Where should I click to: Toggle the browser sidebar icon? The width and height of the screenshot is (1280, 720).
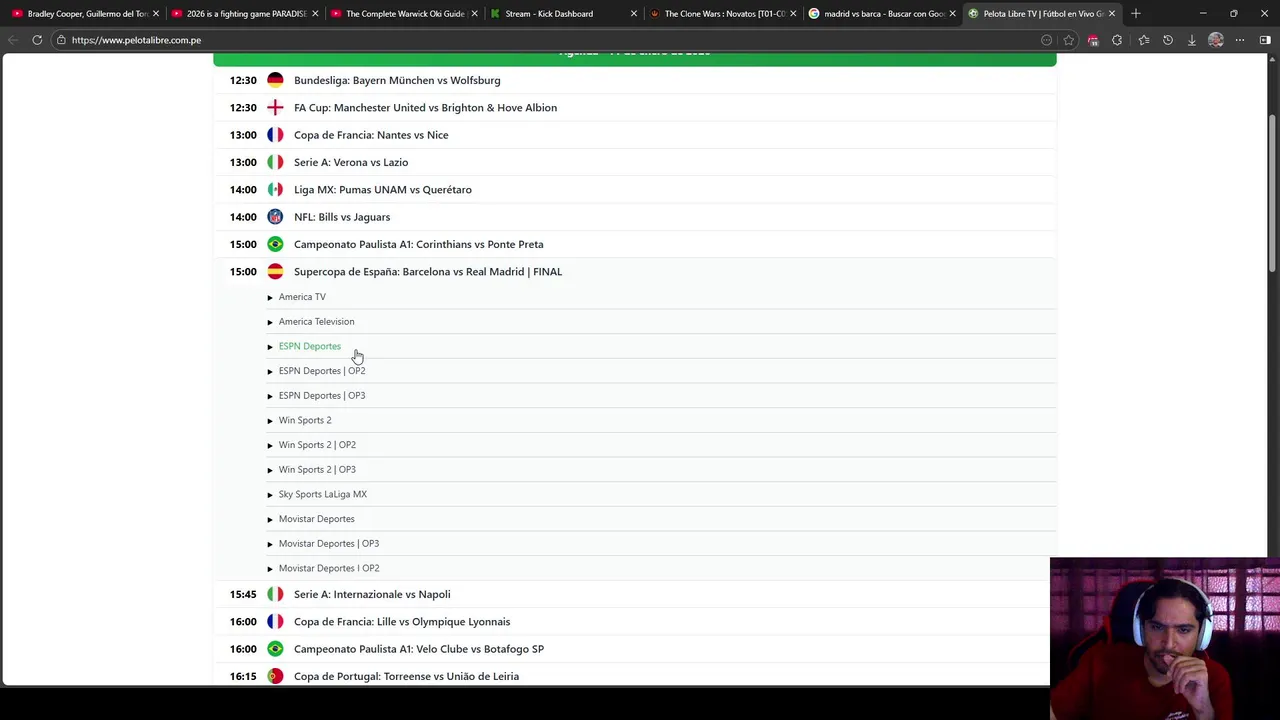[x=1265, y=40]
